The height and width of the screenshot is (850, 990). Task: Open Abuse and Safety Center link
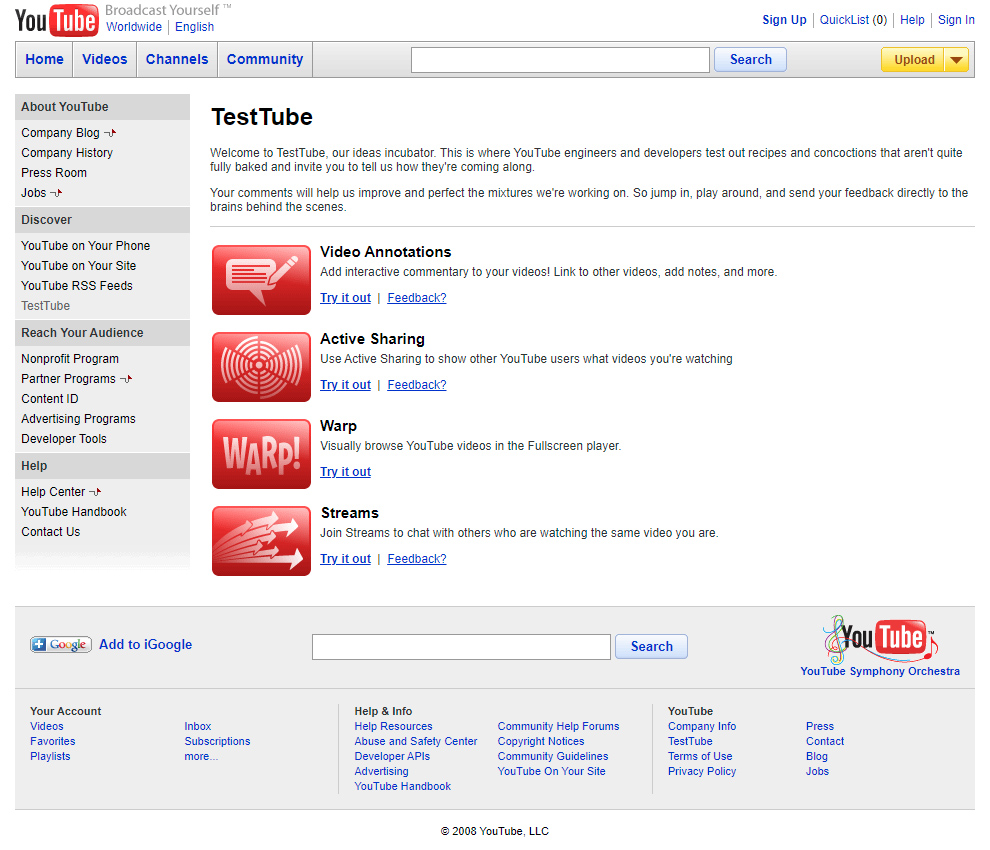point(415,741)
